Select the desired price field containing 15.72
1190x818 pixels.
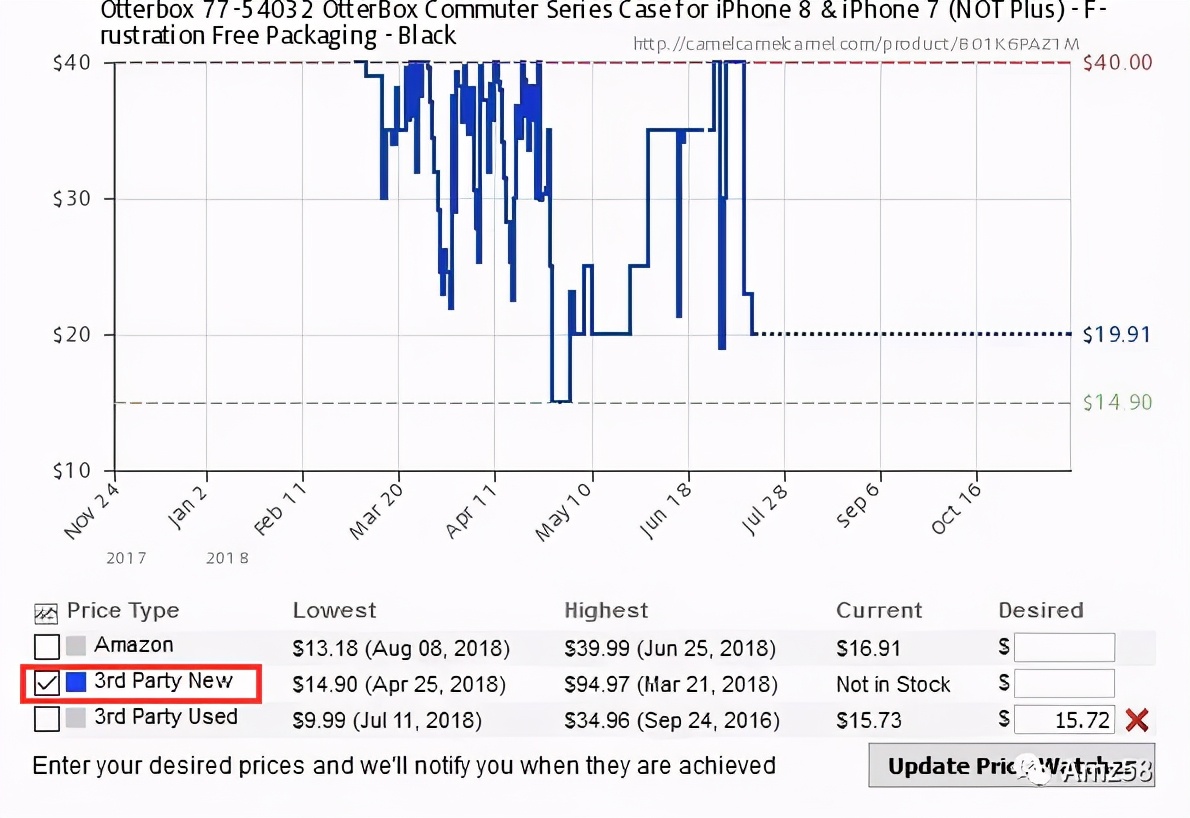point(1064,719)
